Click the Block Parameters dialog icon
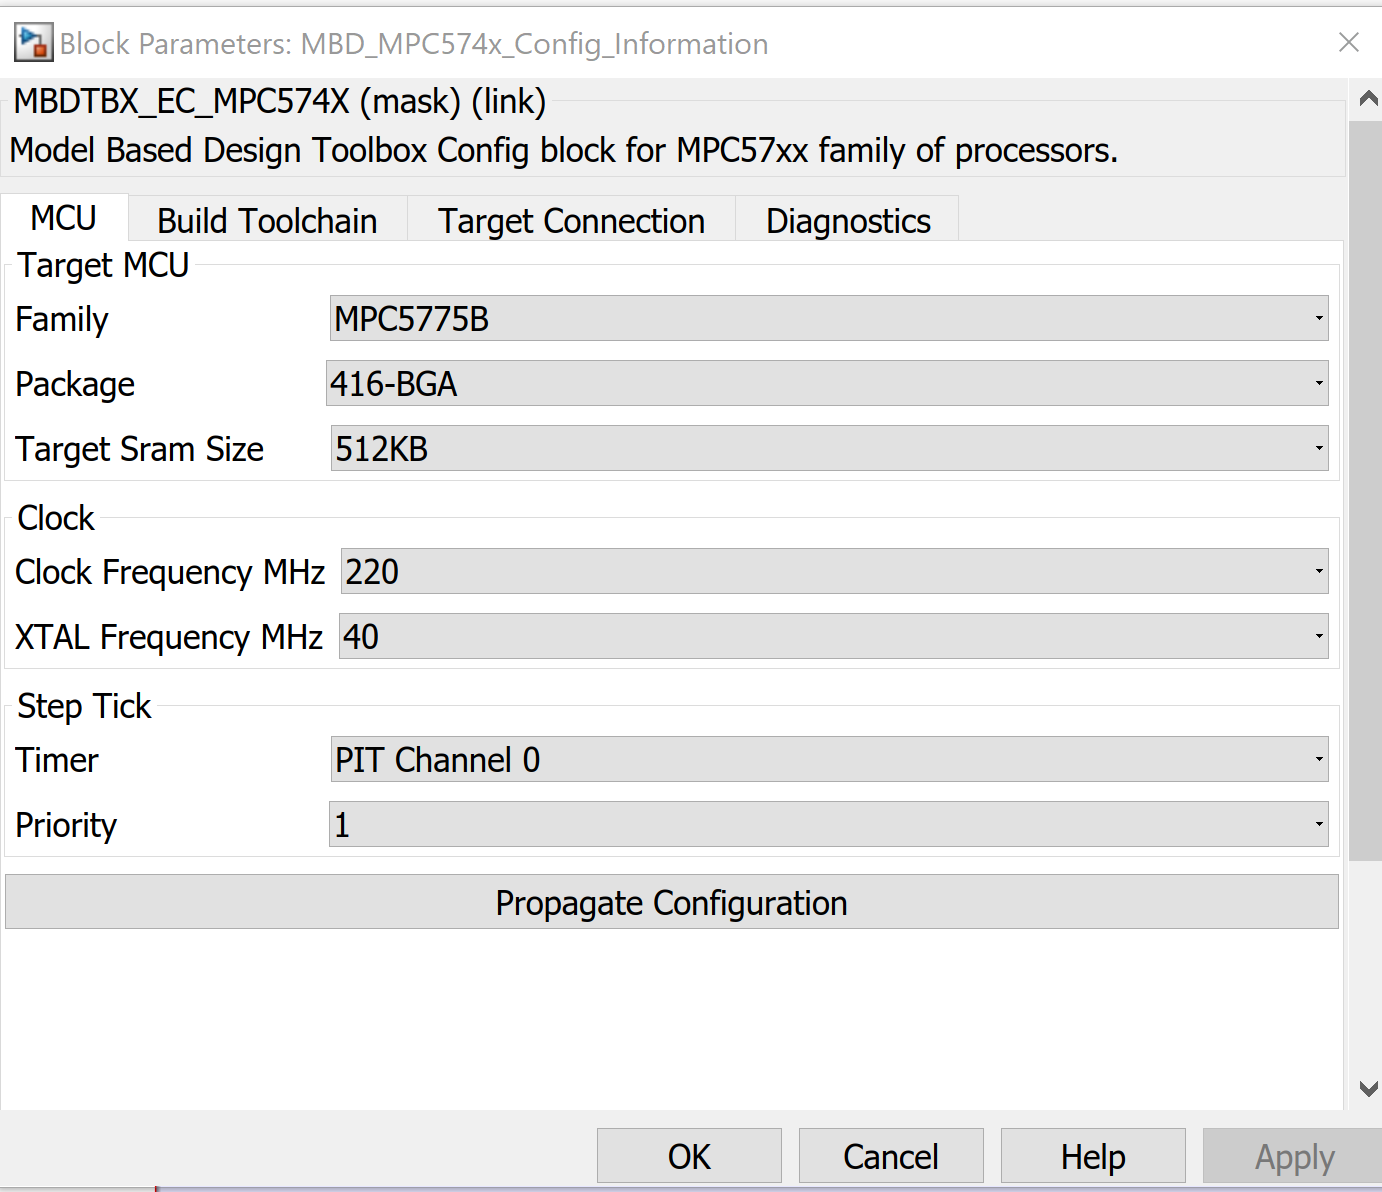 tap(33, 42)
